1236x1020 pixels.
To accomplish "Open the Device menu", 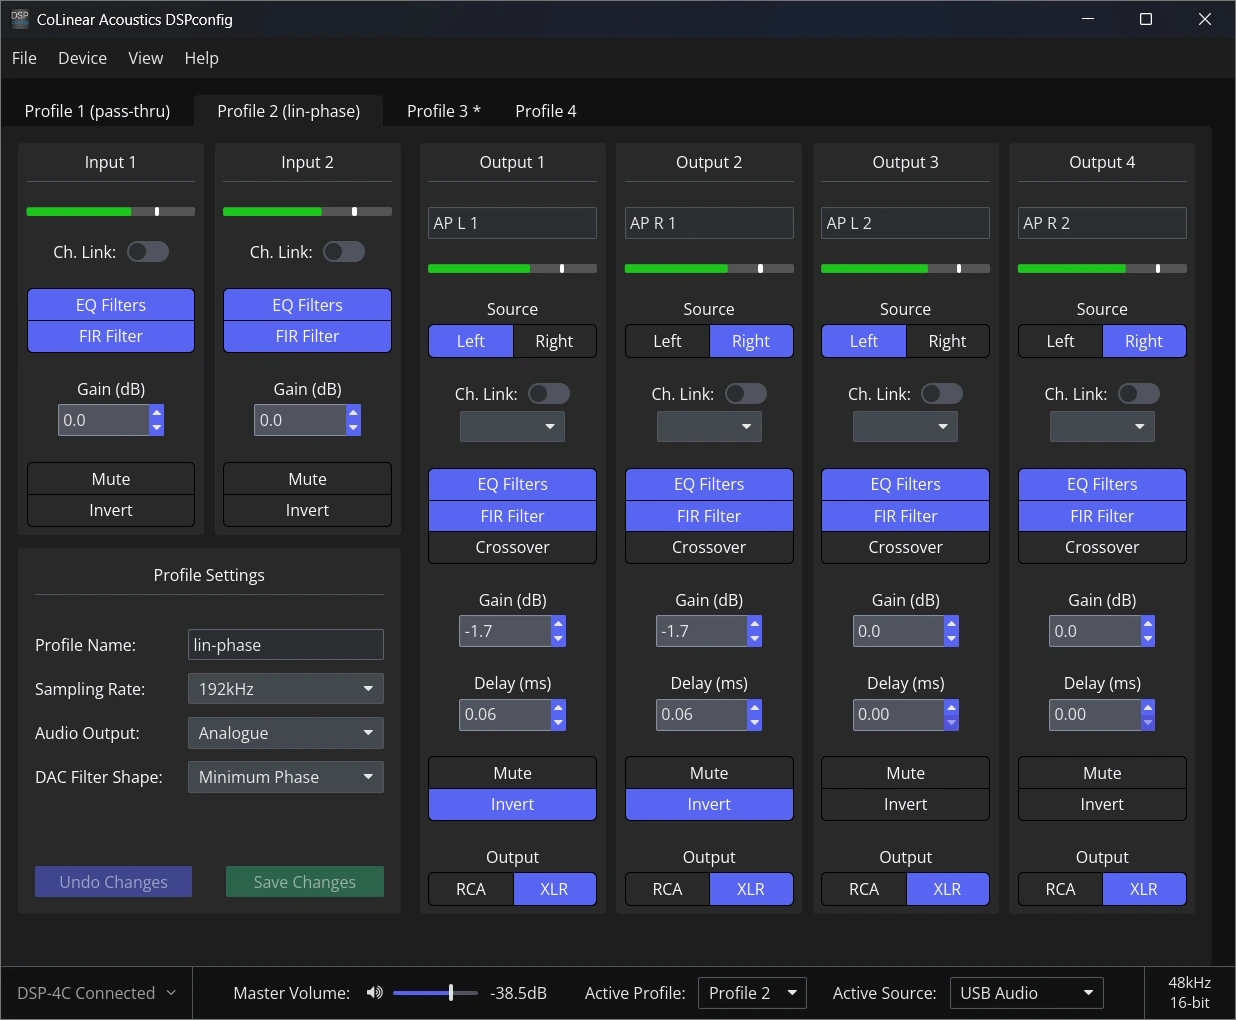I will [x=82, y=58].
